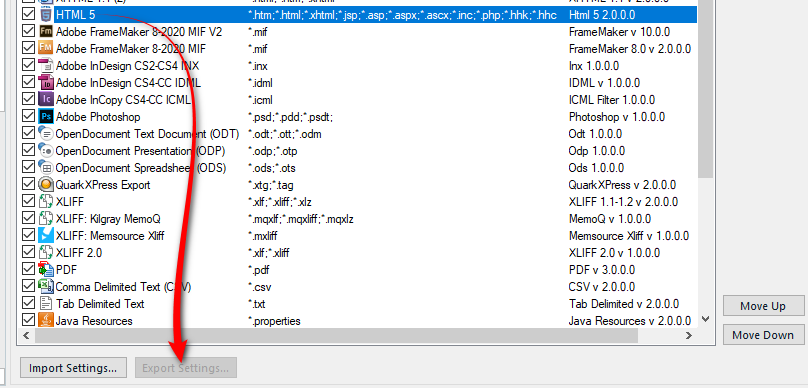Click the HTML 5 file type icon

click(45, 14)
